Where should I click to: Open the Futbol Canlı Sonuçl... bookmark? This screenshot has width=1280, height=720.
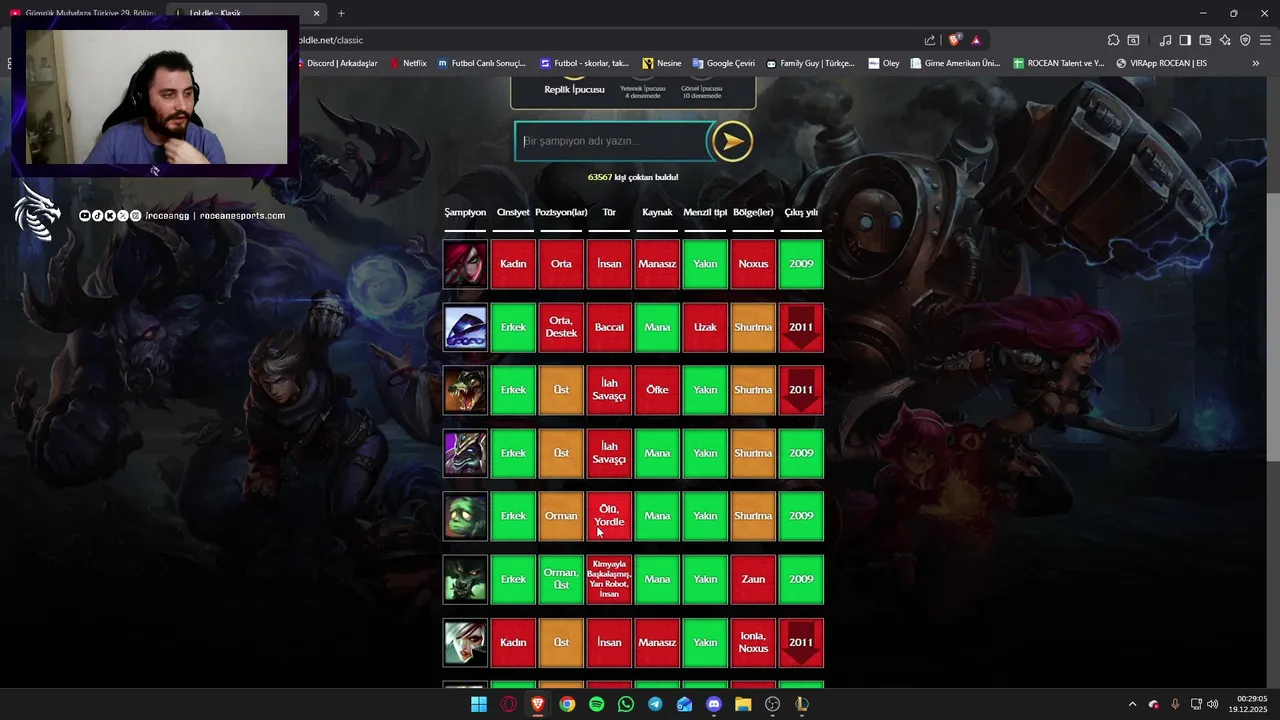pyautogui.click(x=480, y=63)
